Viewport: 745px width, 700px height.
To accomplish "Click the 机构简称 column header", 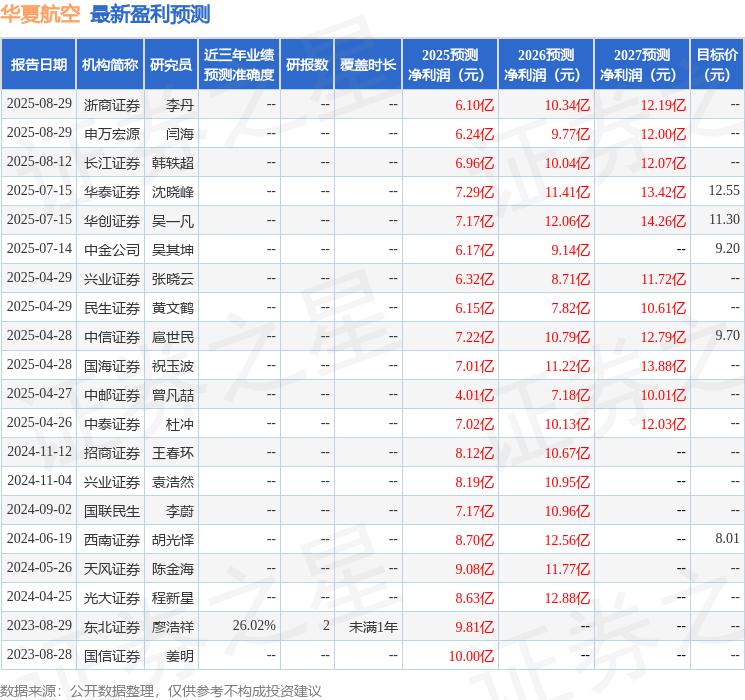I will (x=110, y=65).
